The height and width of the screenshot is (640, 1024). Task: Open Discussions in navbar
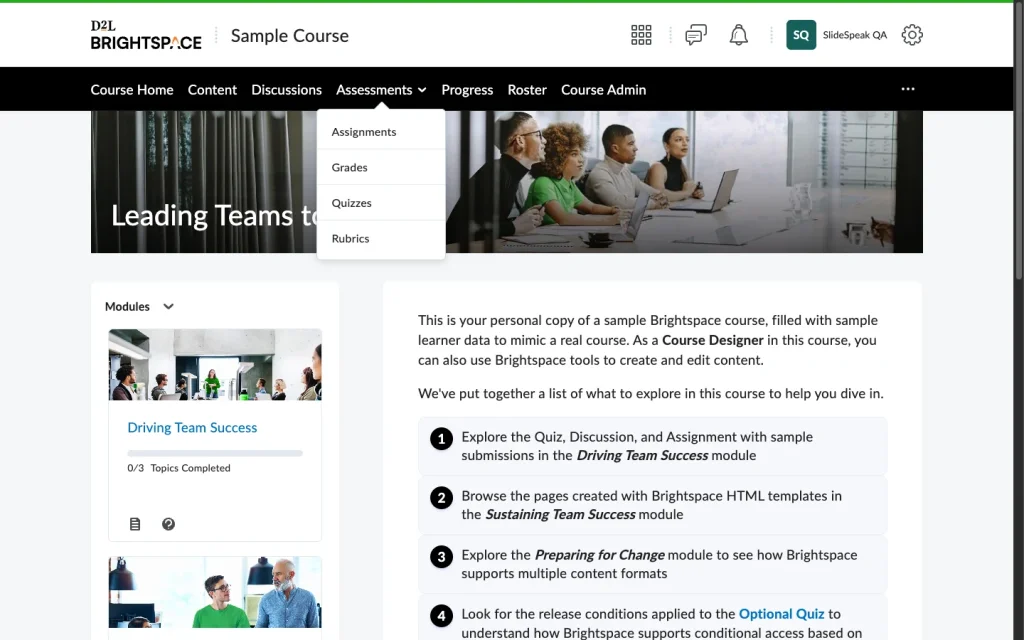pyautogui.click(x=286, y=89)
